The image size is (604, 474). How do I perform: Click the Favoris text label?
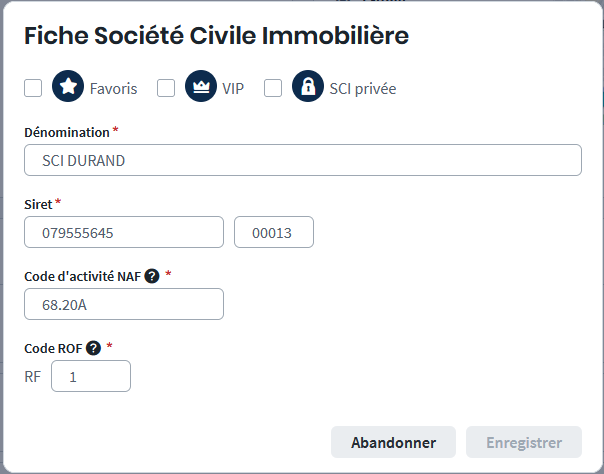113,88
